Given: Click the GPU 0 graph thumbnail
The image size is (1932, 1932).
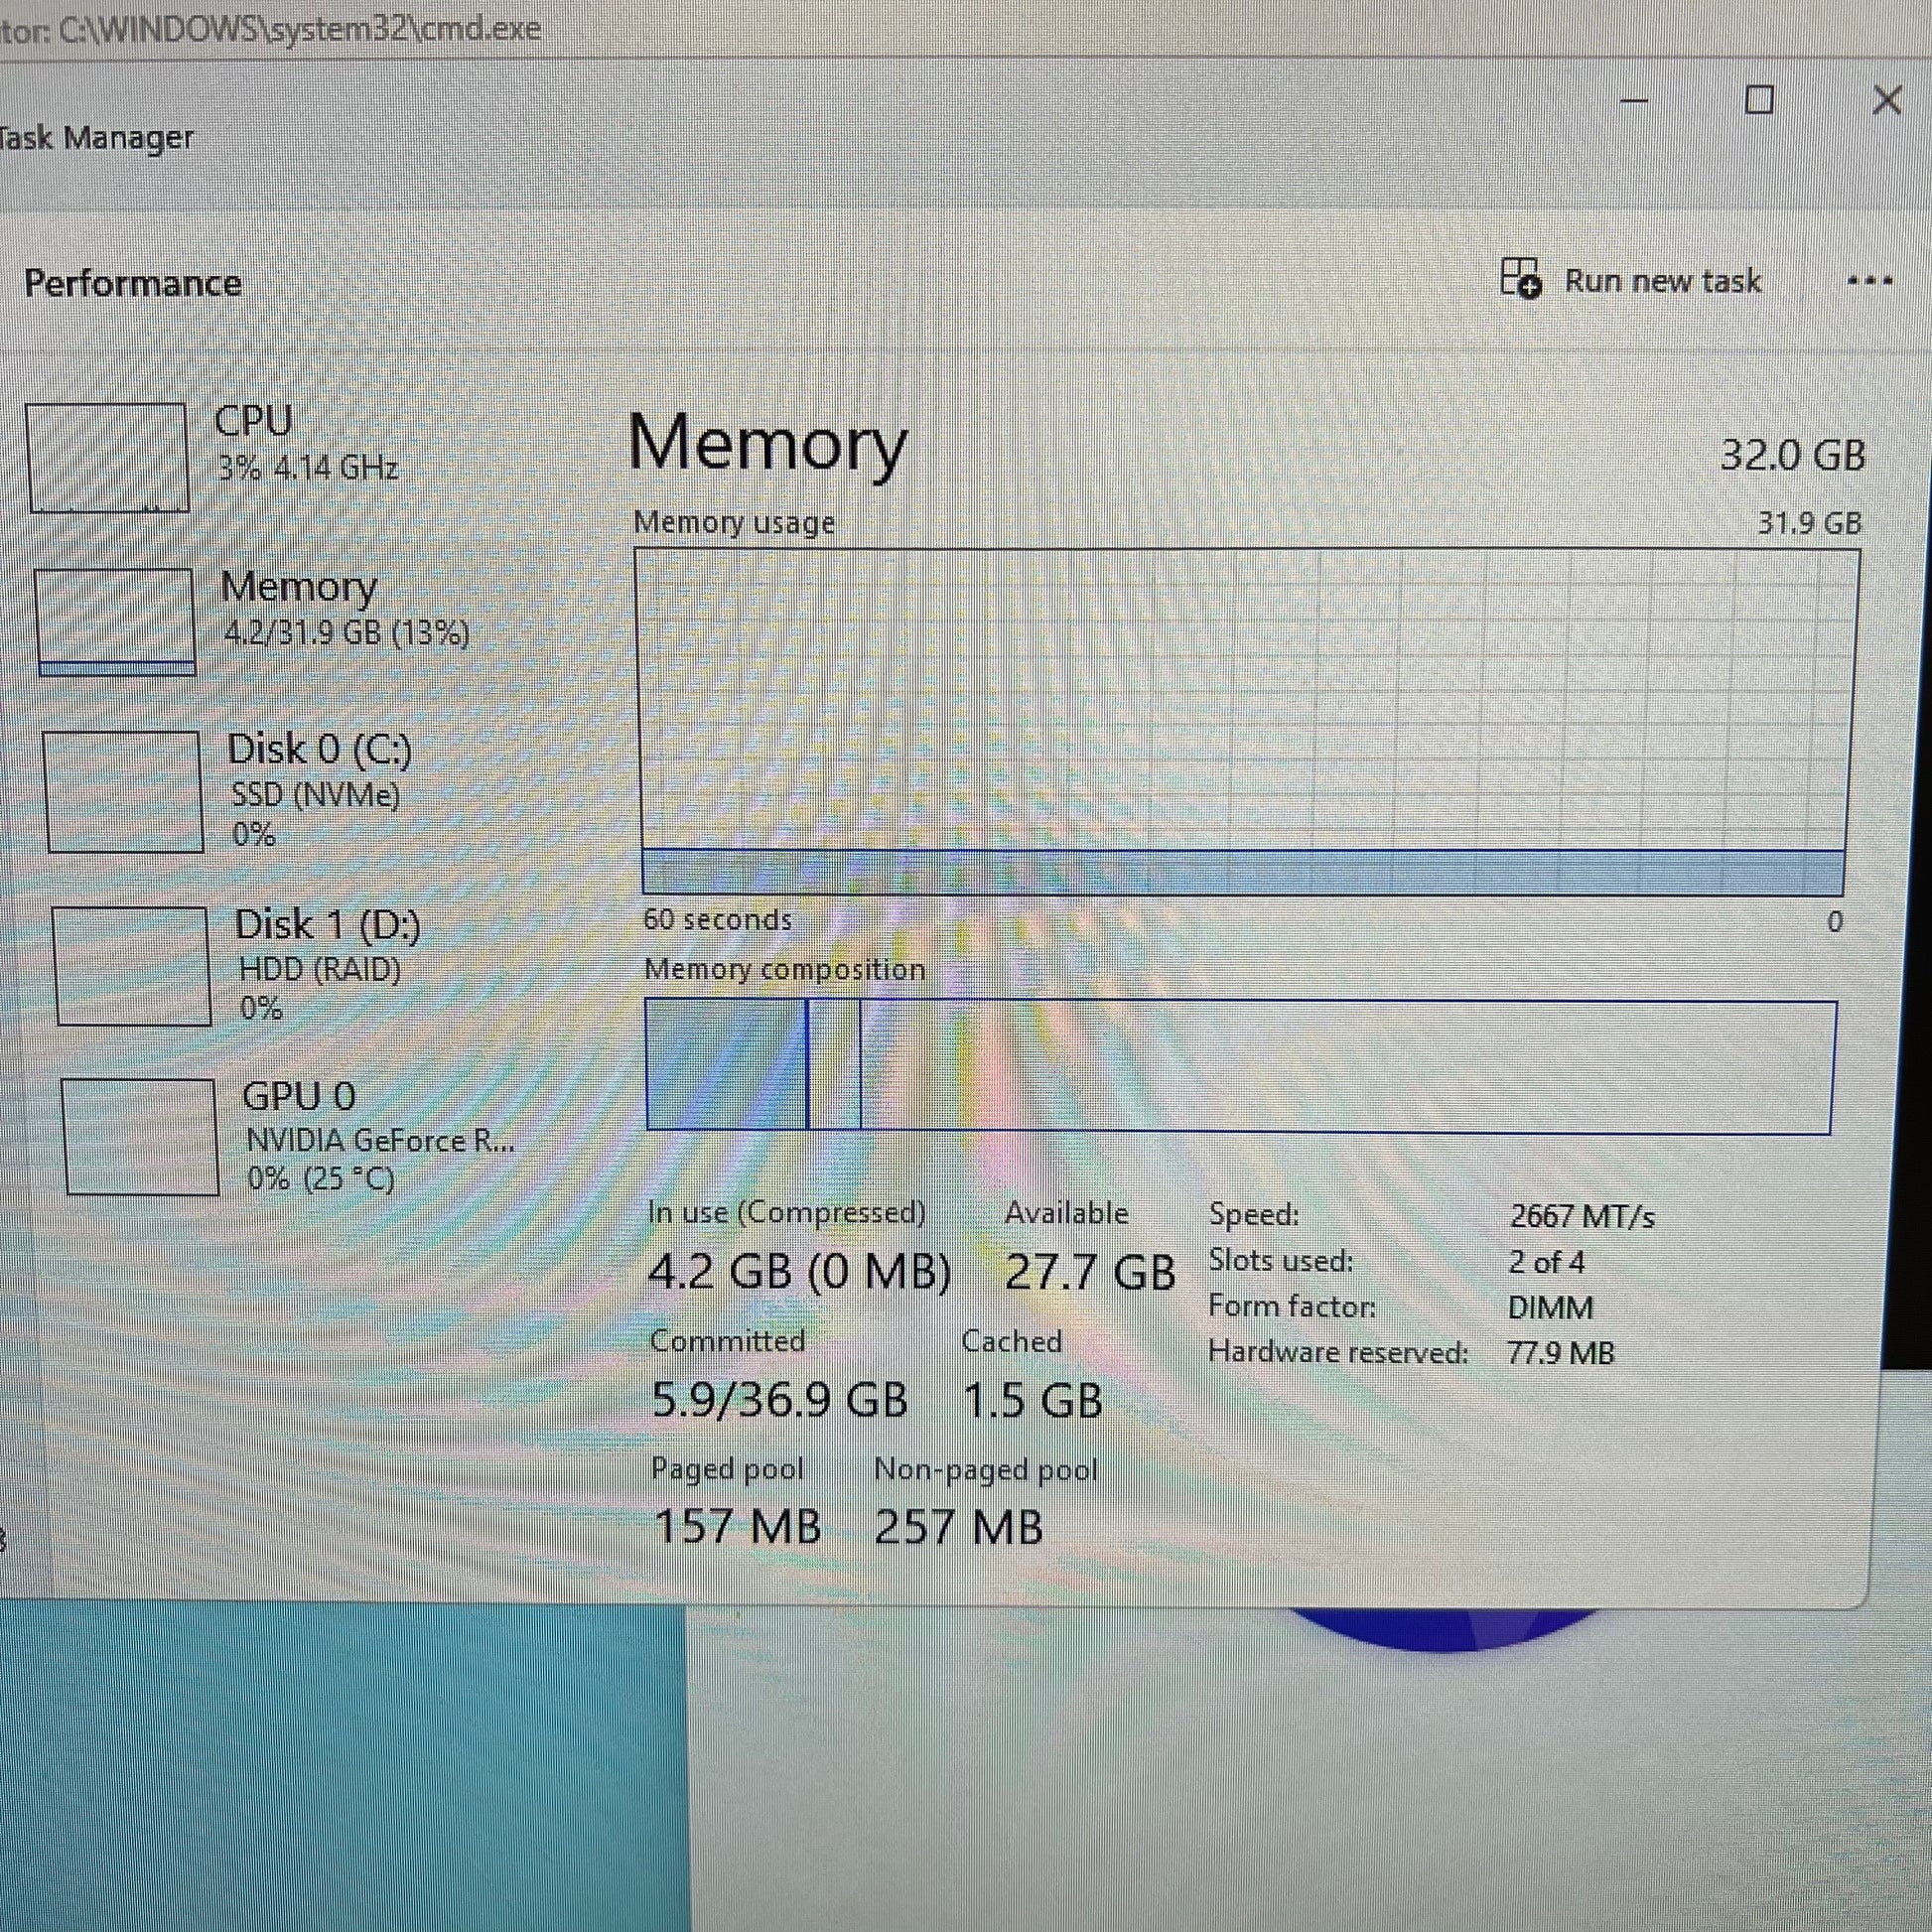Looking at the screenshot, I should point(140,1136).
